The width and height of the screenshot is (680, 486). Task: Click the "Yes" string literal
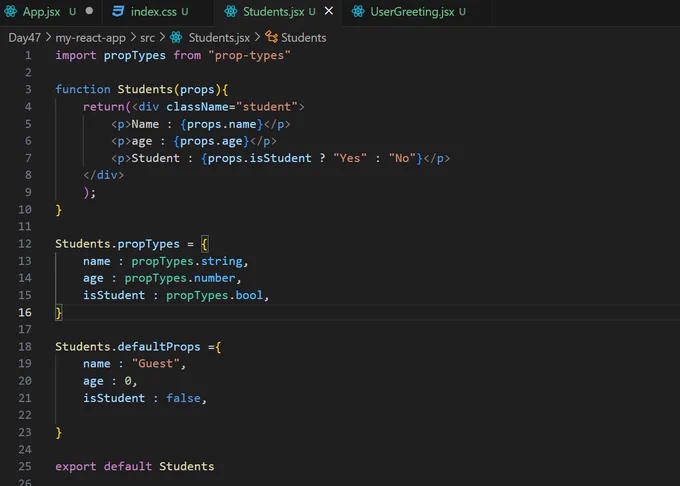click(350, 158)
